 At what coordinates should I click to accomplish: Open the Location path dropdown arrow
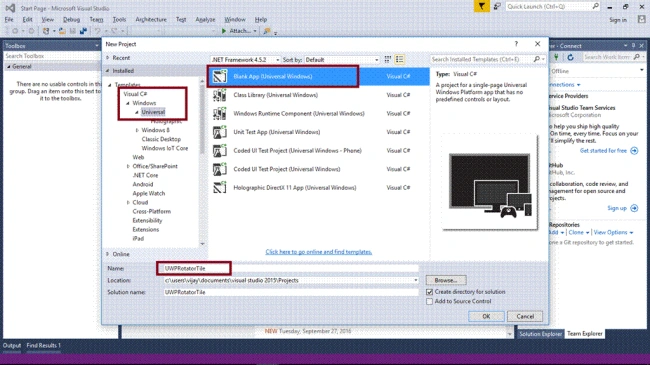click(415, 280)
